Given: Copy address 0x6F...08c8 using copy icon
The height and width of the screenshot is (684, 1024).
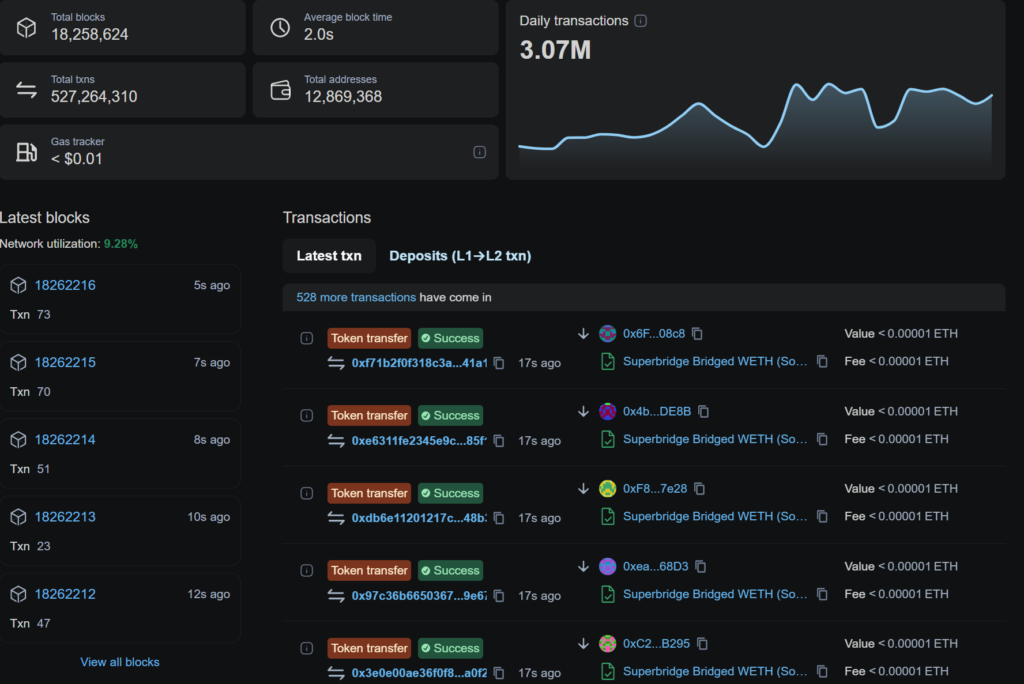Looking at the screenshot, I should (698, 334).
